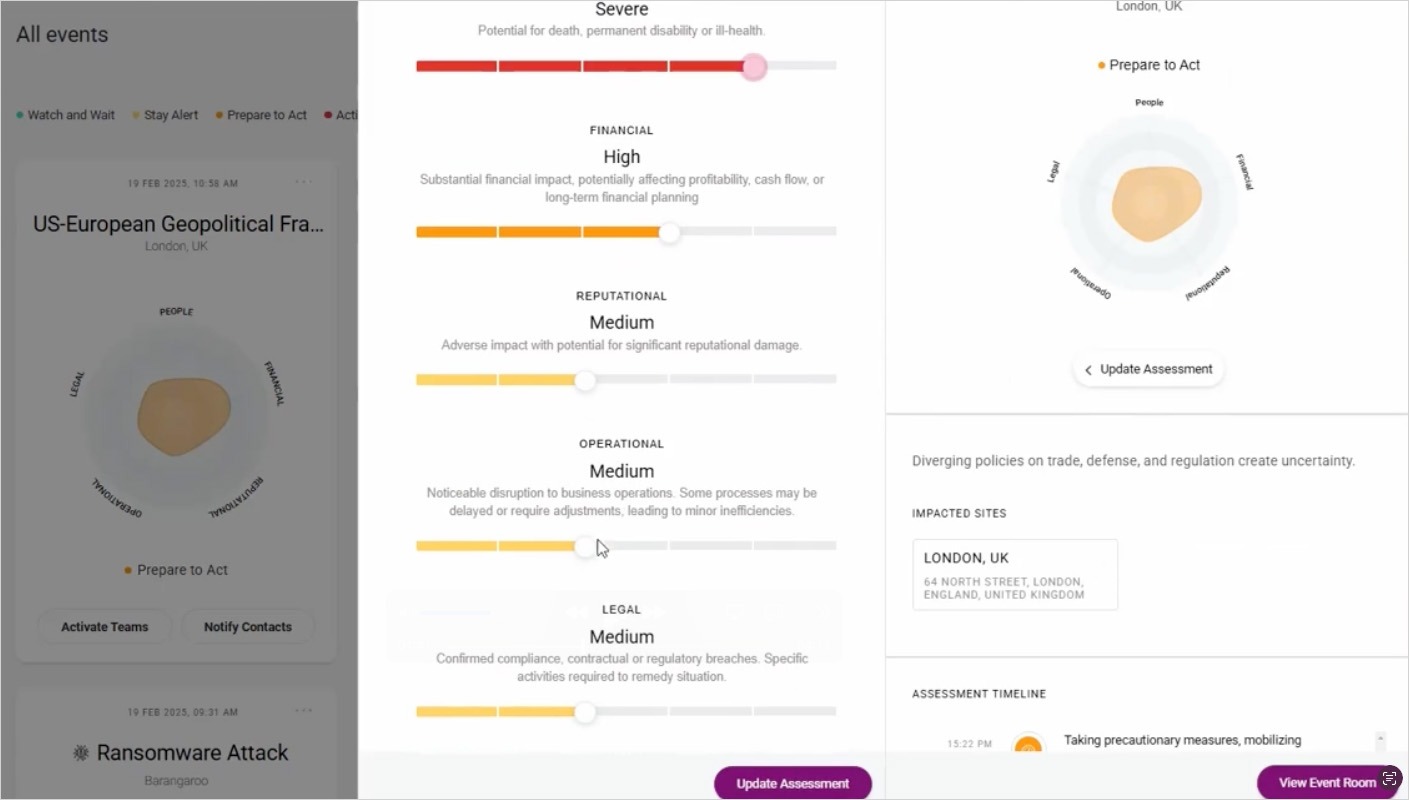Click the People severity slider handle
1409x800 pixels.
pos(754,67)
